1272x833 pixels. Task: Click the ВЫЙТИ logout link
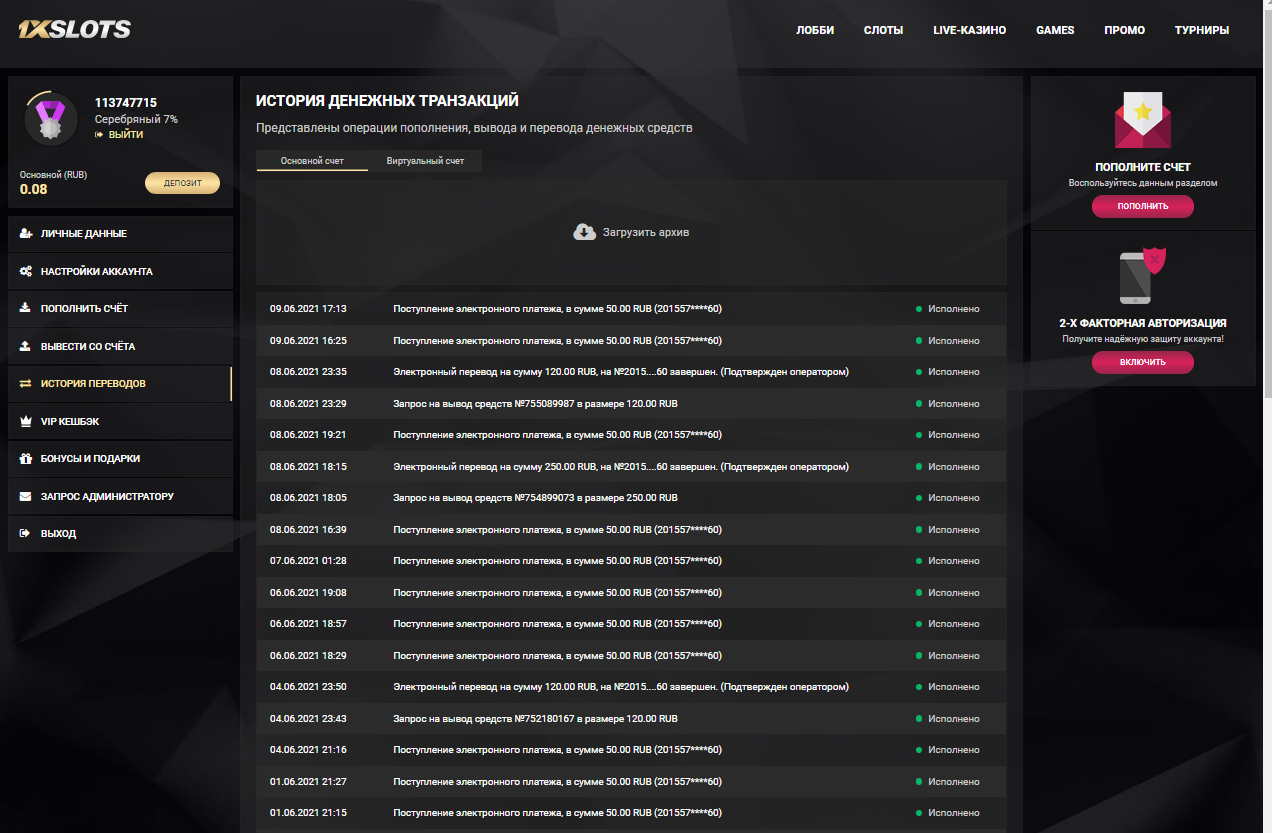tap(125, 134)
